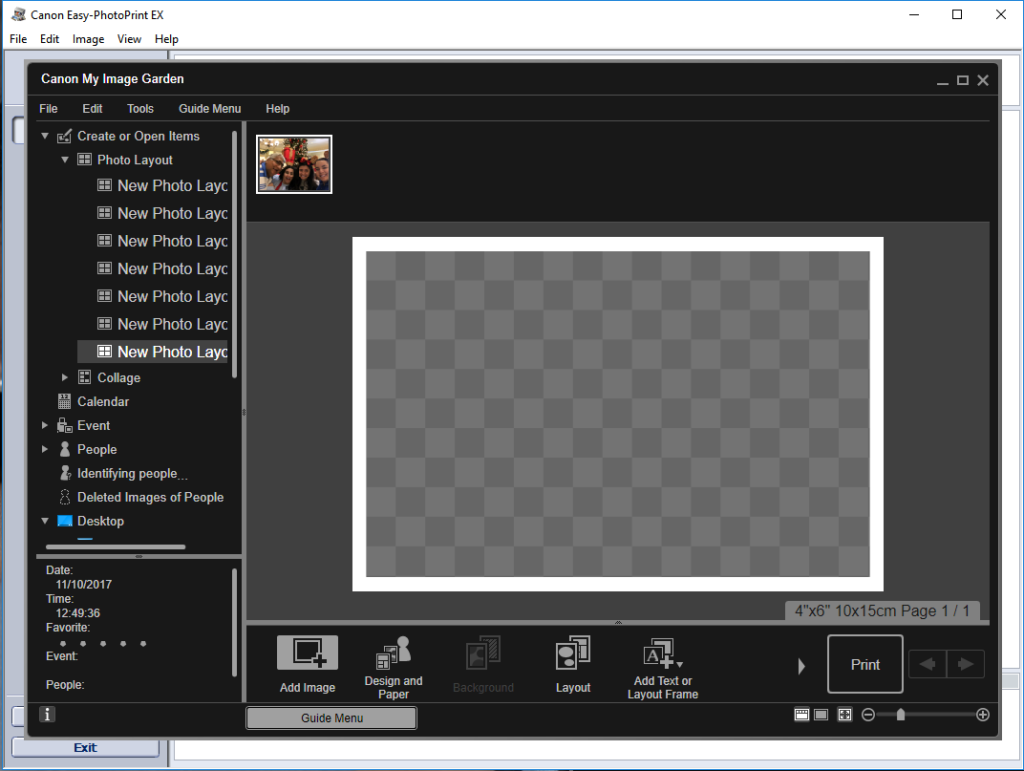Set the third Favorite rating dot

pyautogui.click(x=103, y=644)
